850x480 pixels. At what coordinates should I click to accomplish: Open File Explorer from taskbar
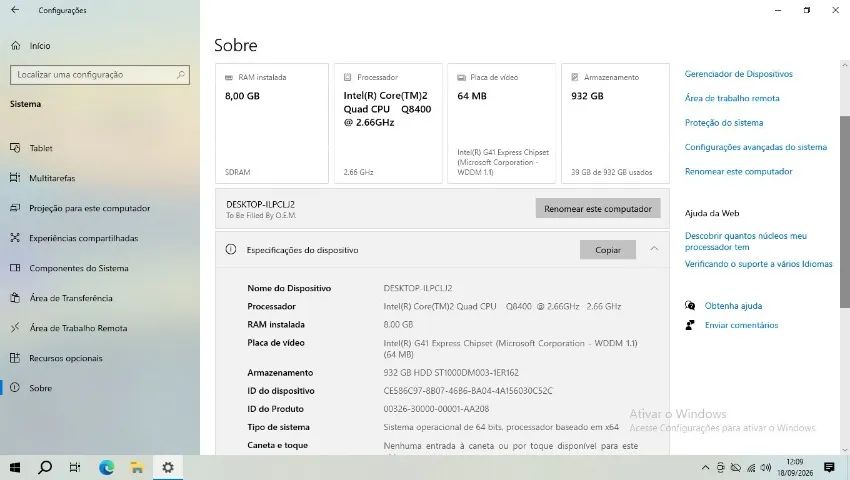(137, 467)
